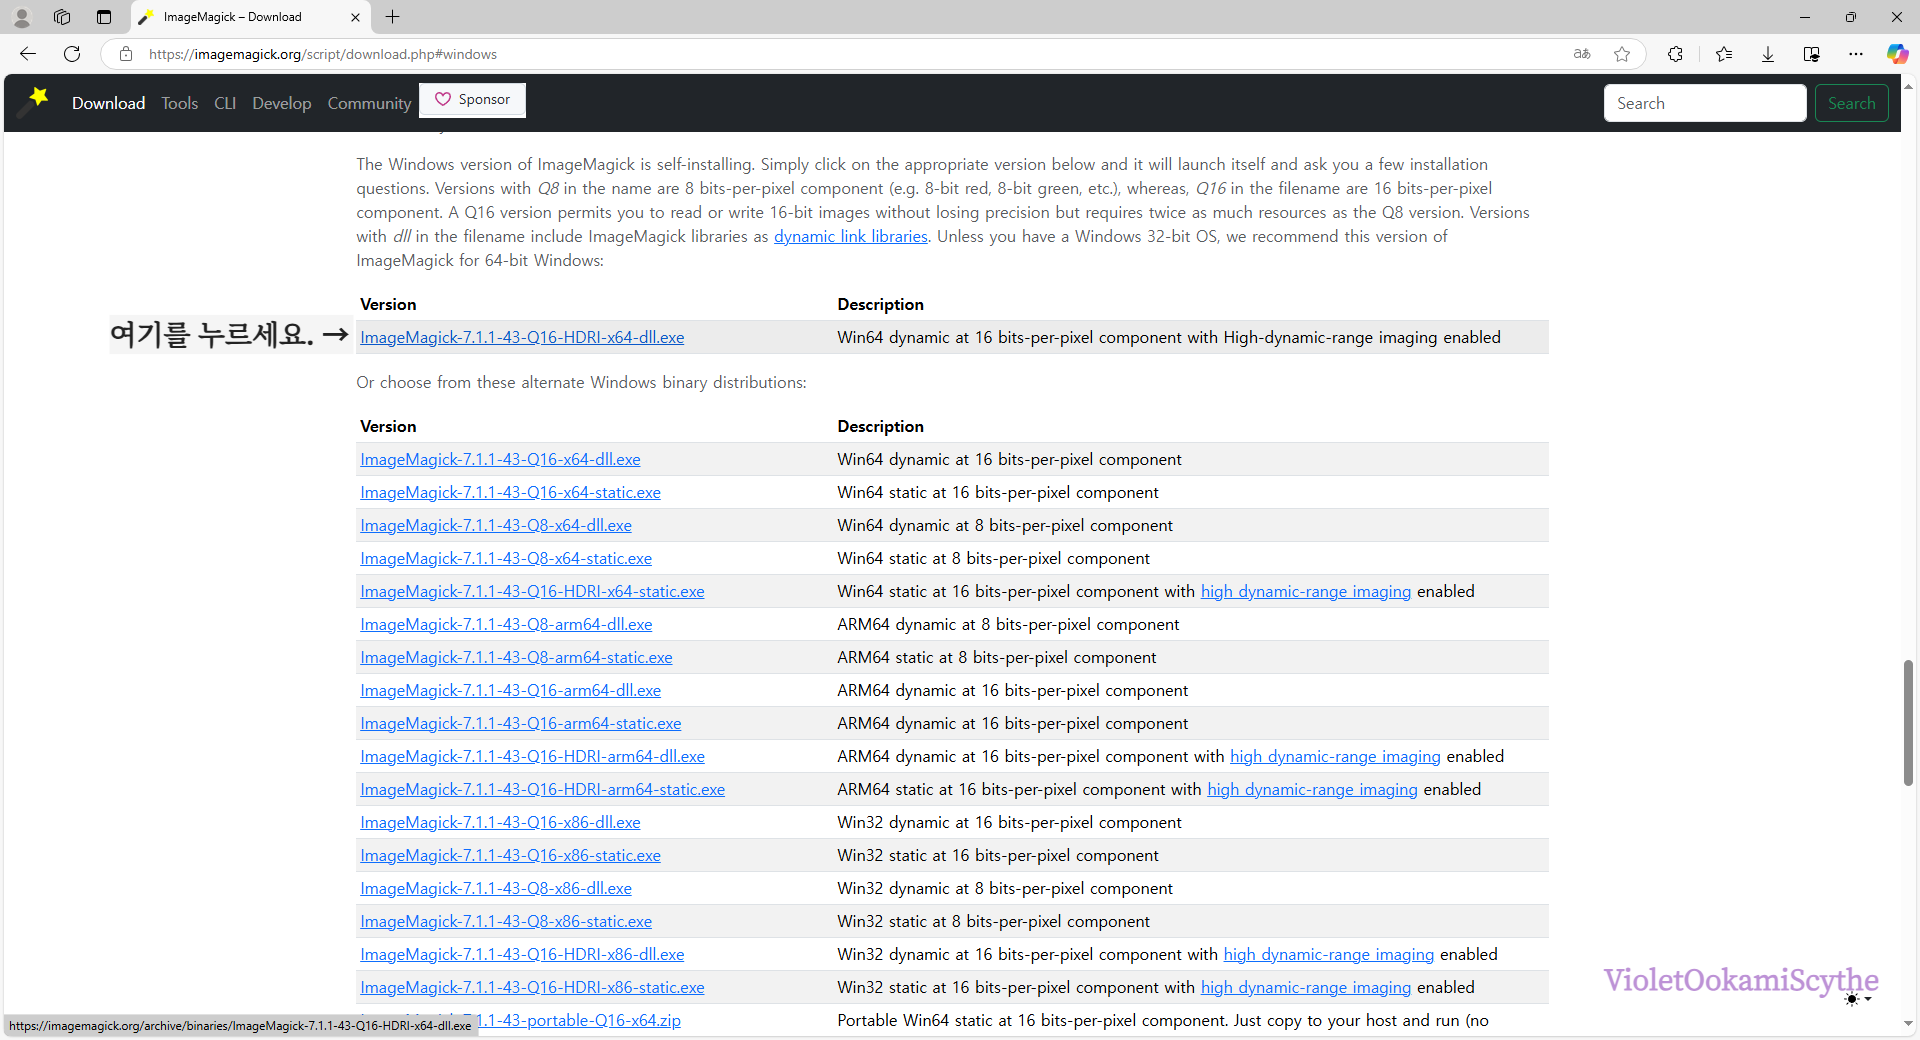Add page to favorites star icon
The image size is (1920, 1040).
[1622, 54]
